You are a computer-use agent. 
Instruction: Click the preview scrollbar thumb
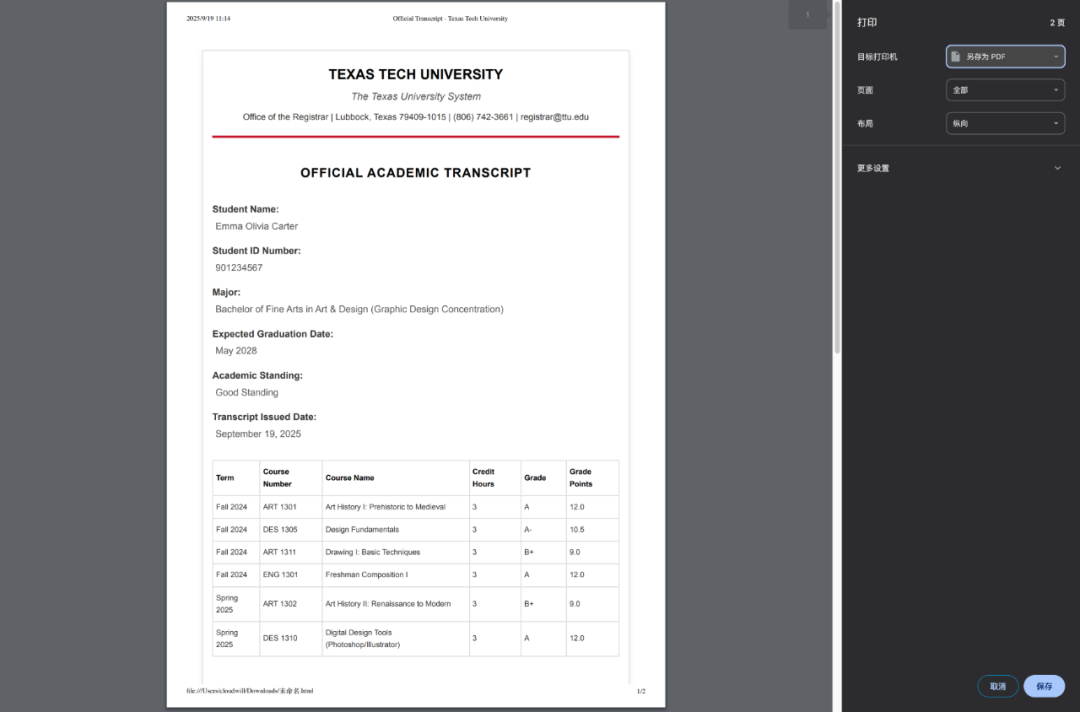coord(837,177)
